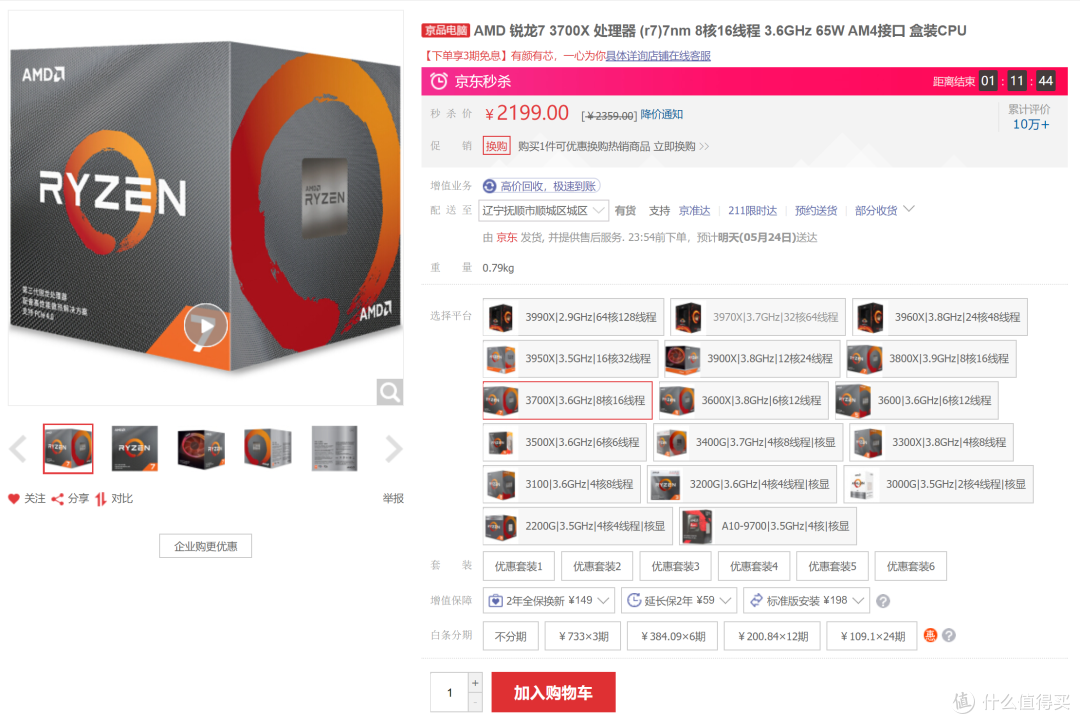1080x724 pixels.
Task: Choose the ¥733×3期 installment option
Action: [x=583, y=636]
